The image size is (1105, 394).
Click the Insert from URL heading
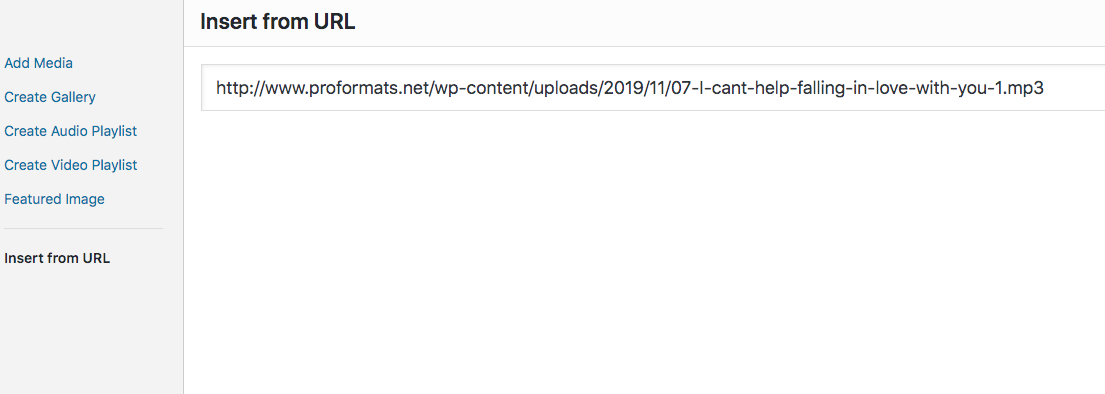point(278,22)
